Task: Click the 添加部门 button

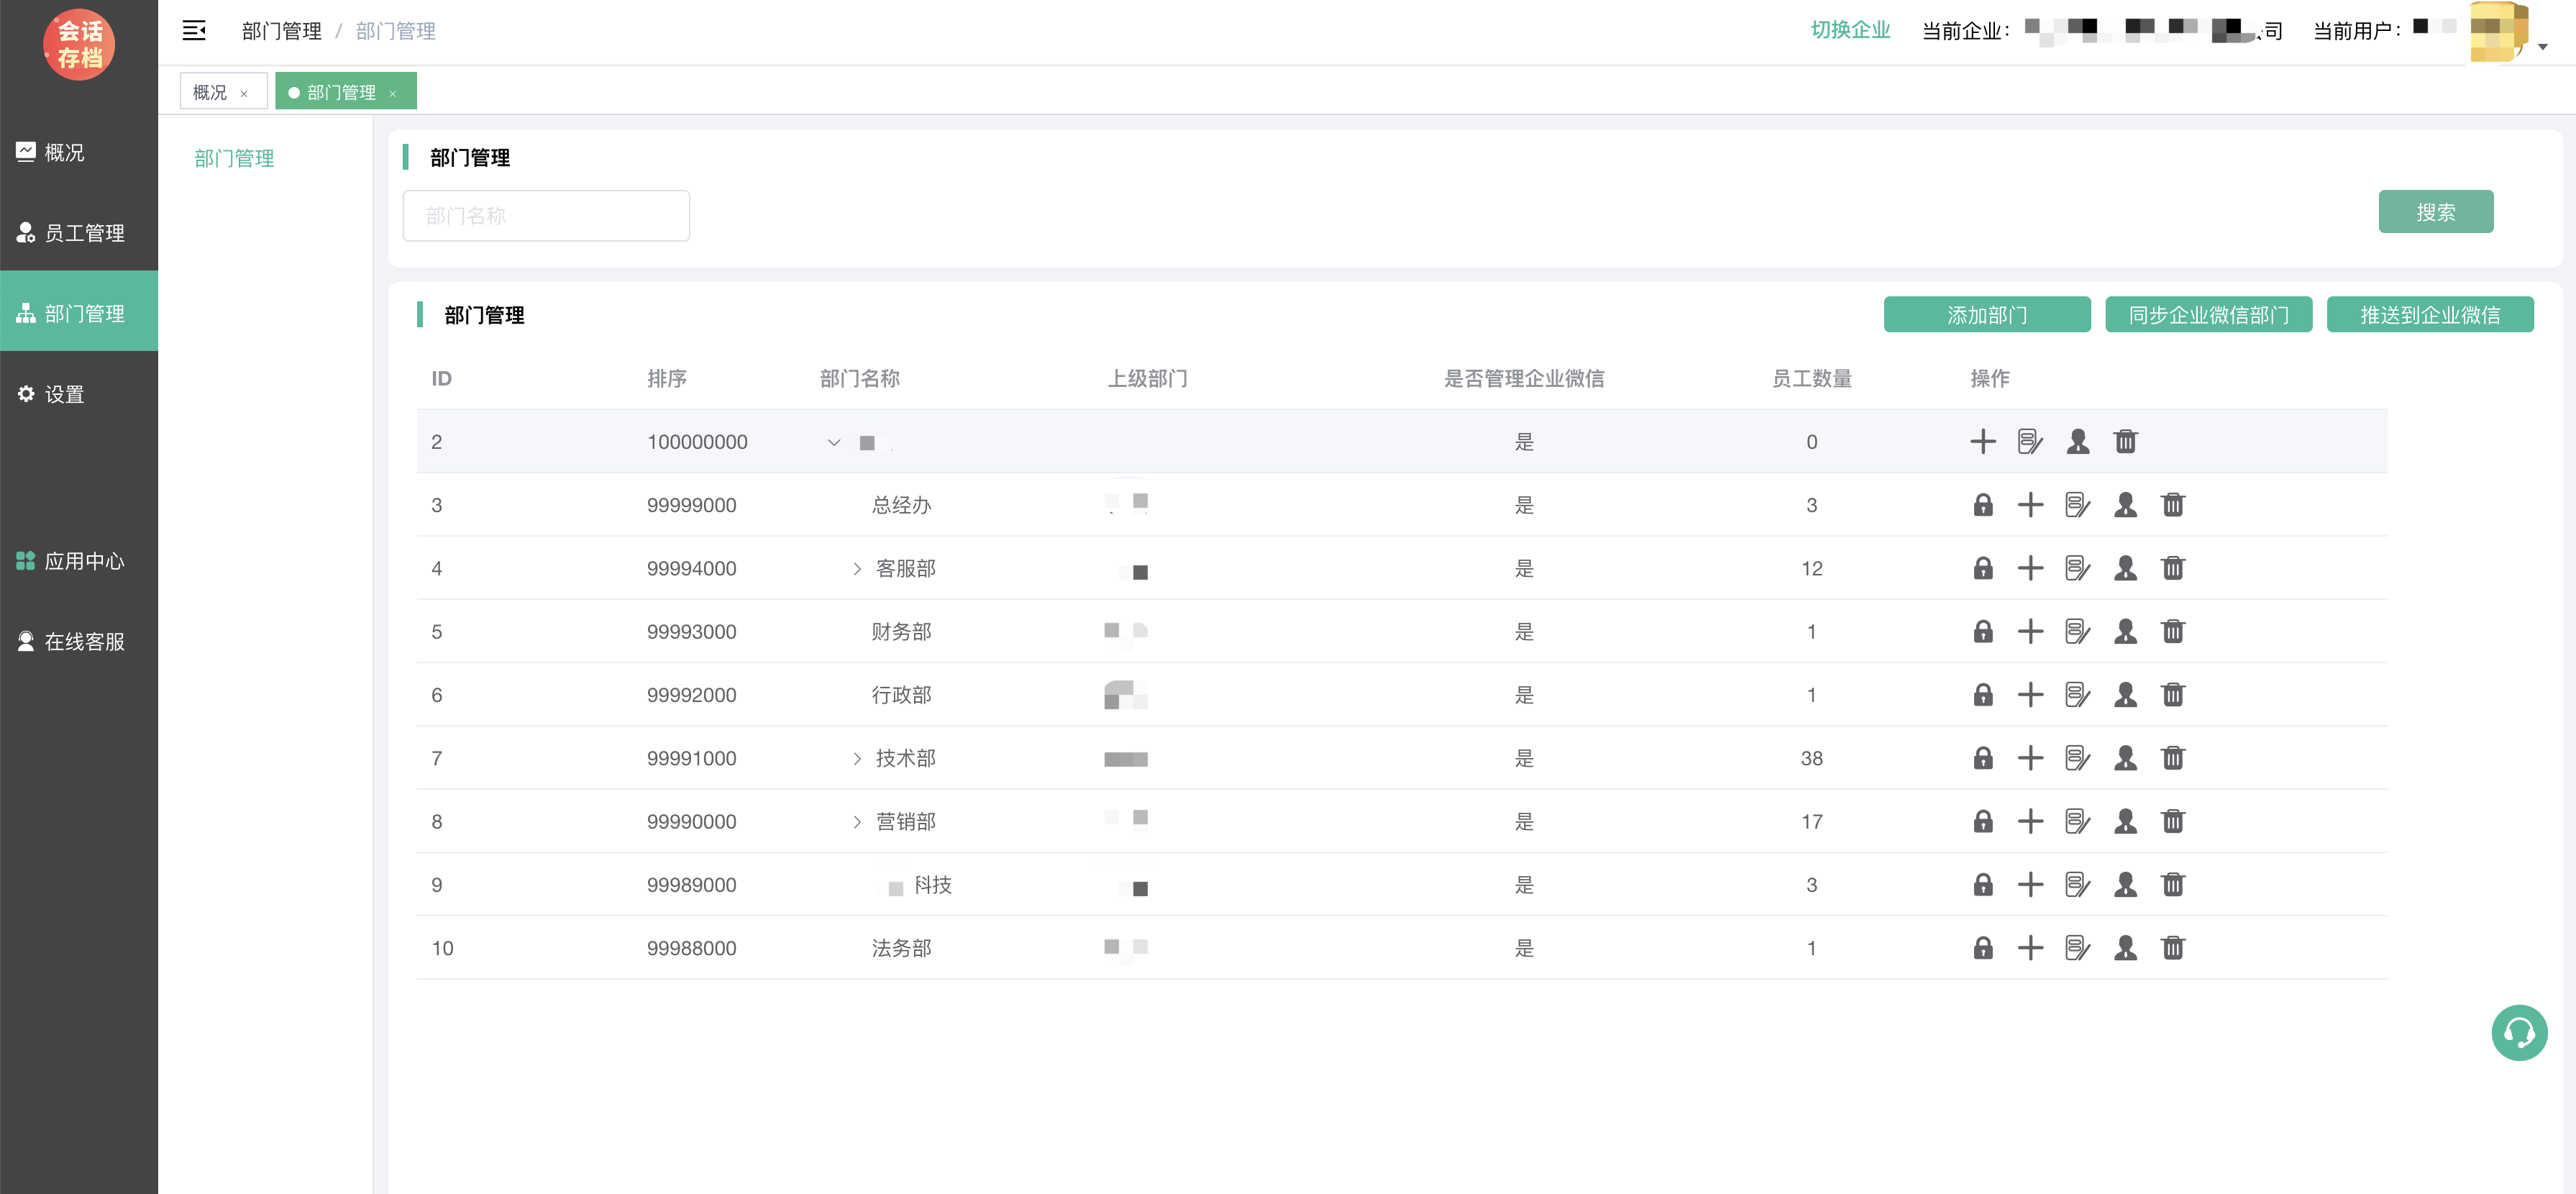Action: [1986, 315]
